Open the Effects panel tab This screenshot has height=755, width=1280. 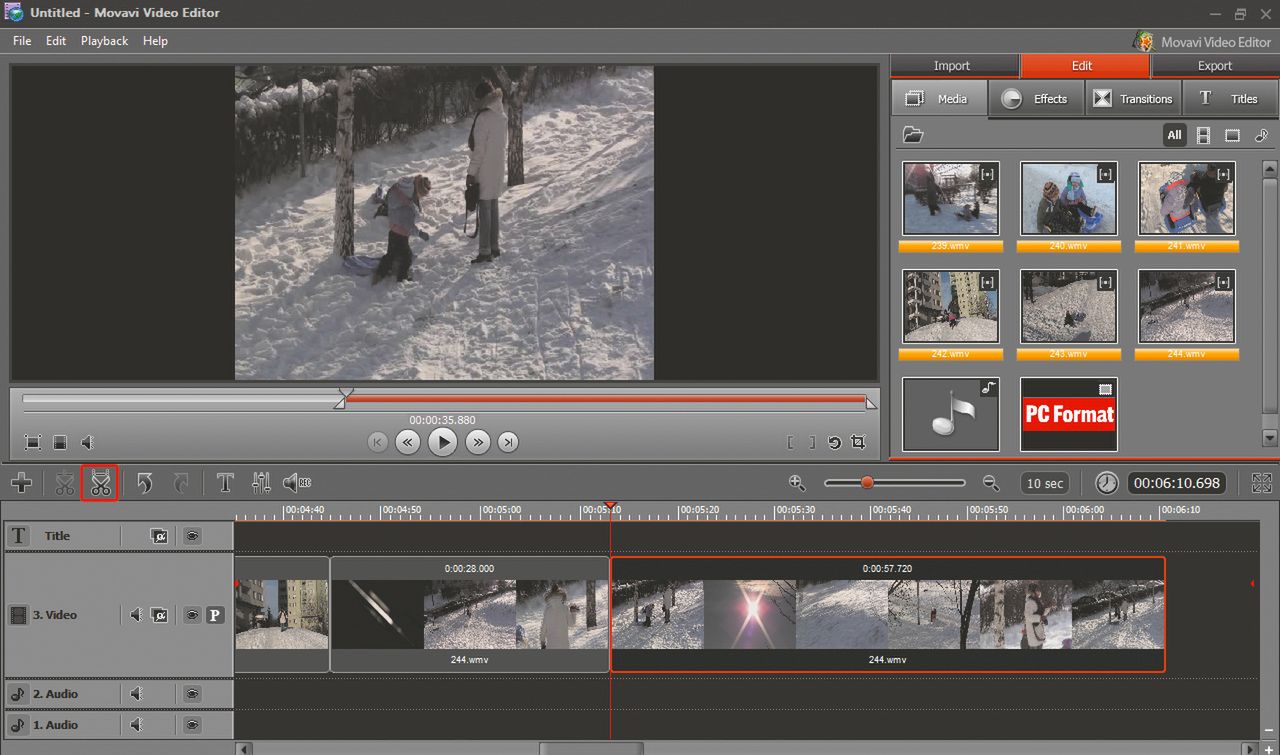(1036, 99)
